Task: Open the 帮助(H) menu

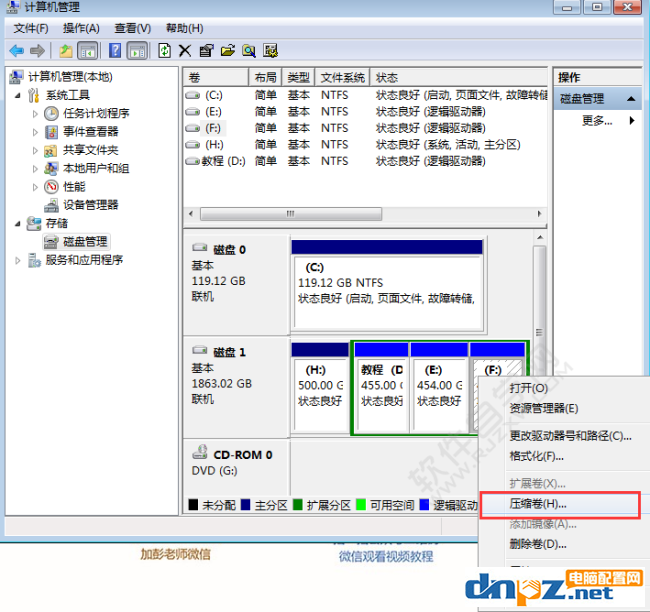Action: (x=184, y=28)
